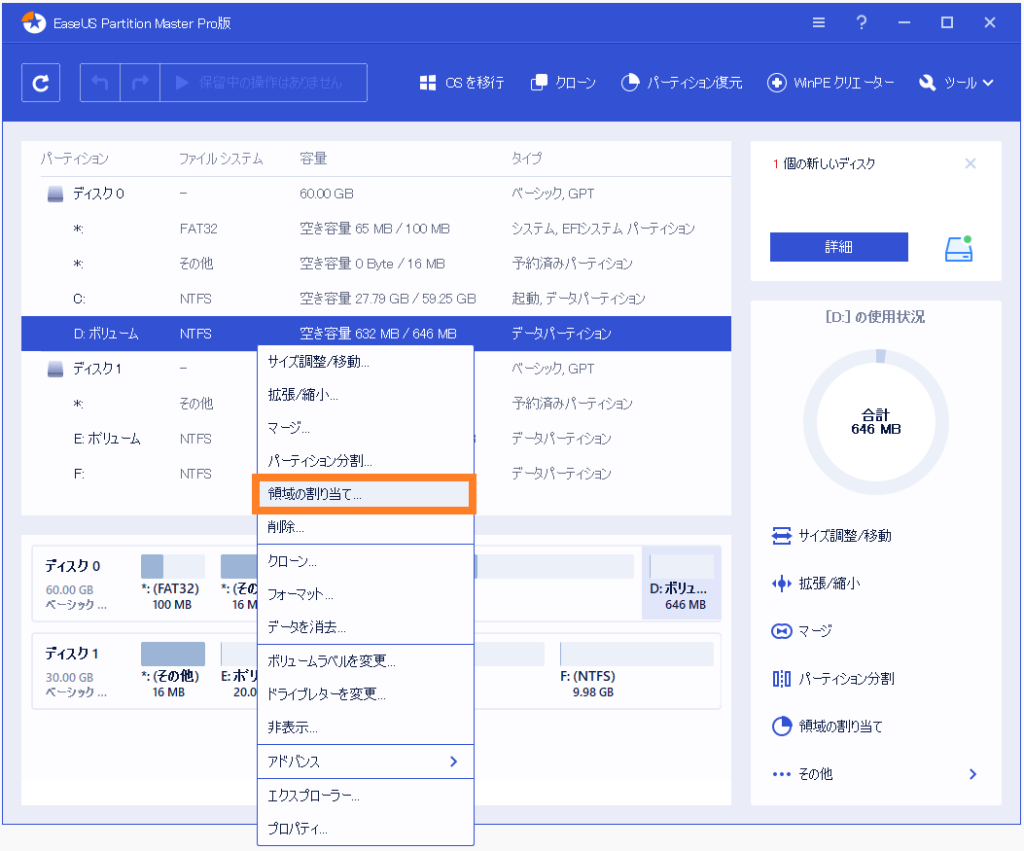Choose 領域の割り当て... from context menu
This screenshot has width=1024, height=851.
coord(364,494)
